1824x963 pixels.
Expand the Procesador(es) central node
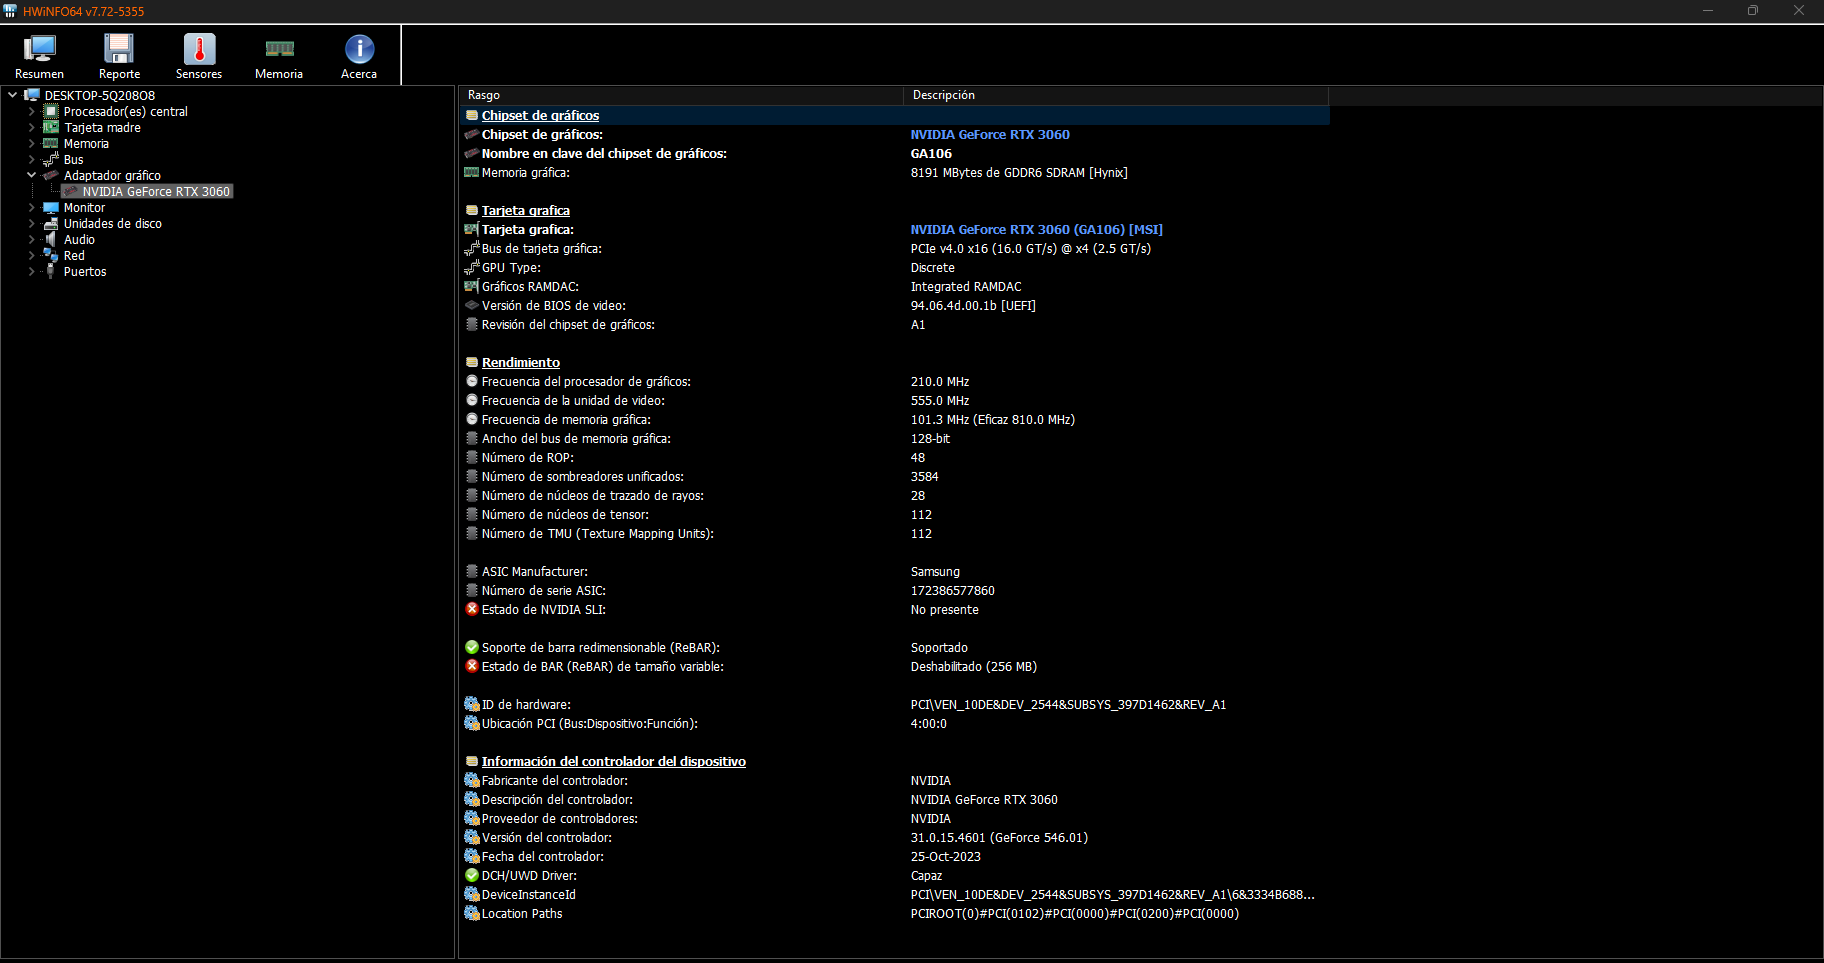click(31, 112)
